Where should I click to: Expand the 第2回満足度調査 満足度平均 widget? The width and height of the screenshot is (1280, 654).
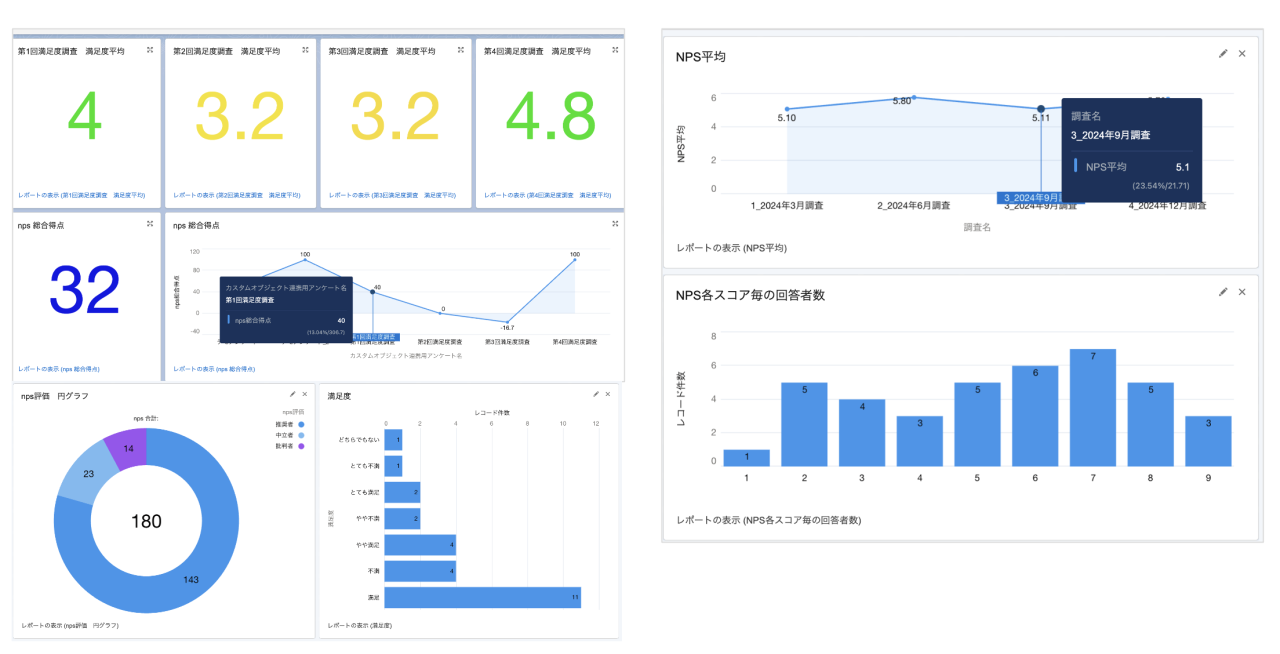click(x=305, y=49)
